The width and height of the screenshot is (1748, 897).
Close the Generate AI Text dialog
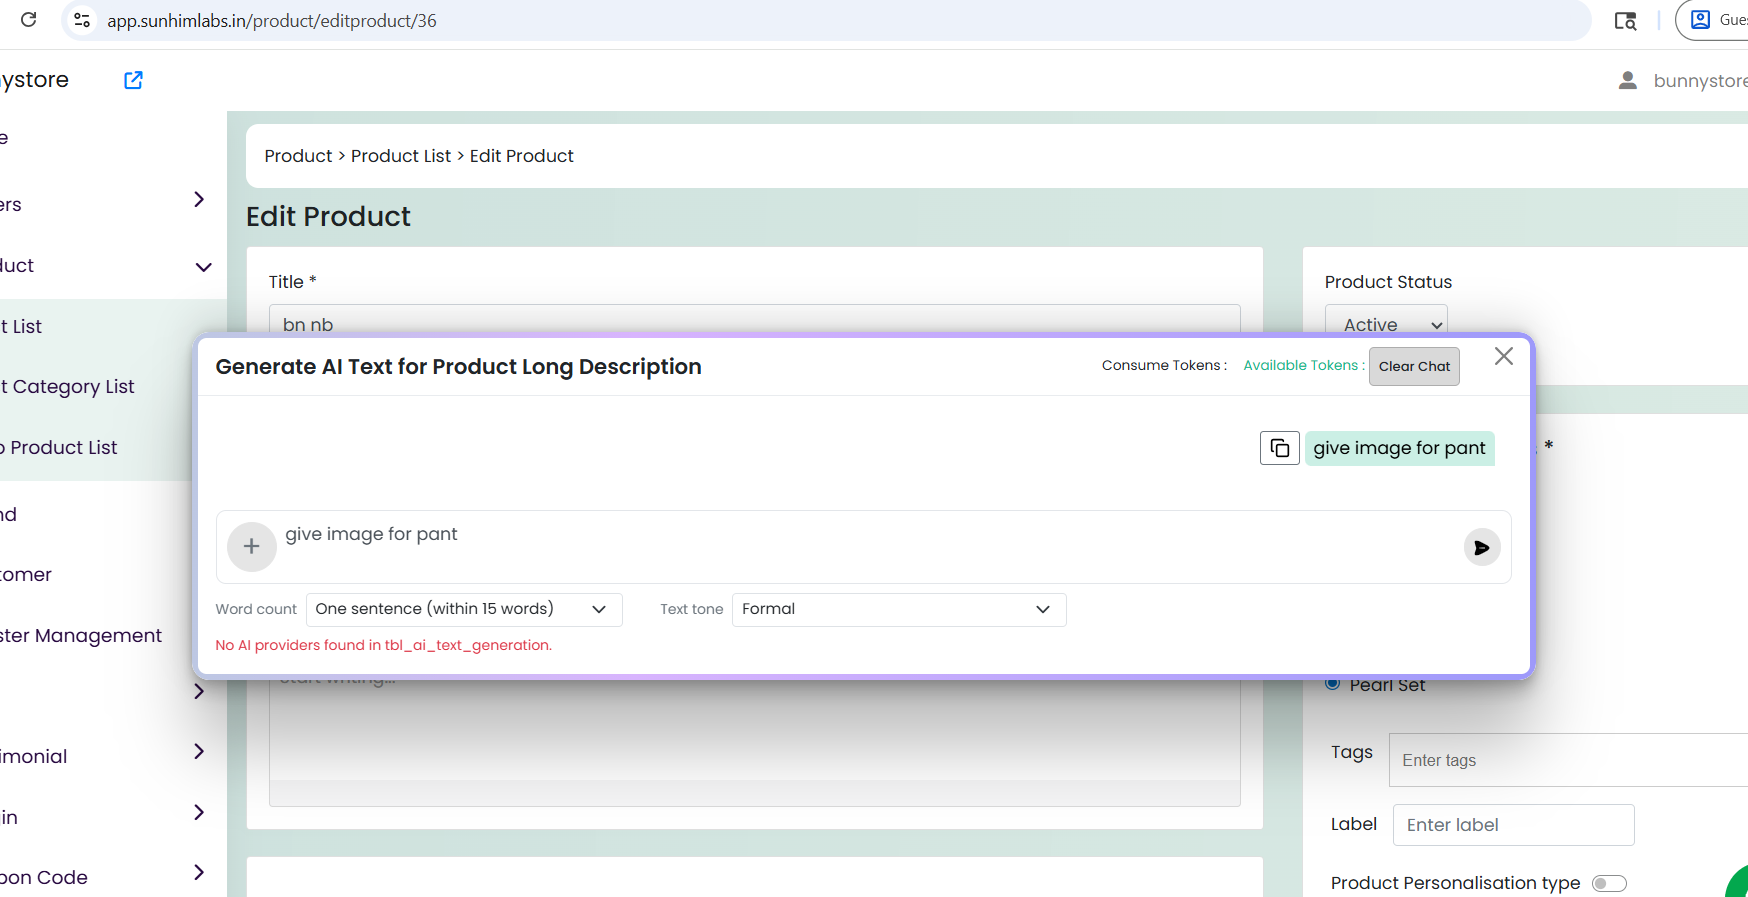pos(1504,356)
